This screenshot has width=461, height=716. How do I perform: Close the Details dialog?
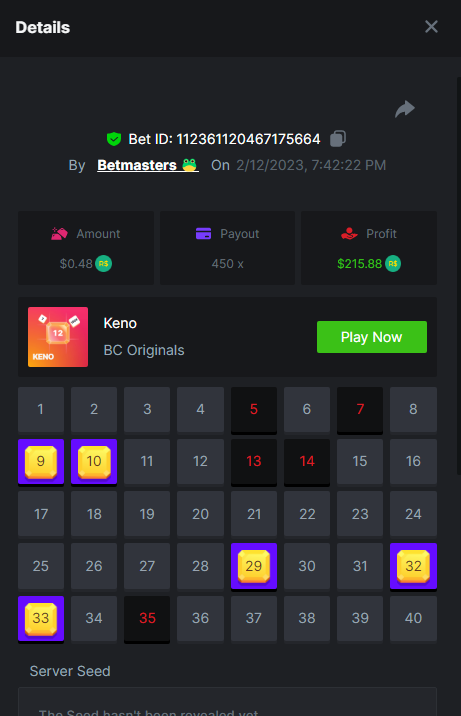pyautogui.click(x=431, y=27)
